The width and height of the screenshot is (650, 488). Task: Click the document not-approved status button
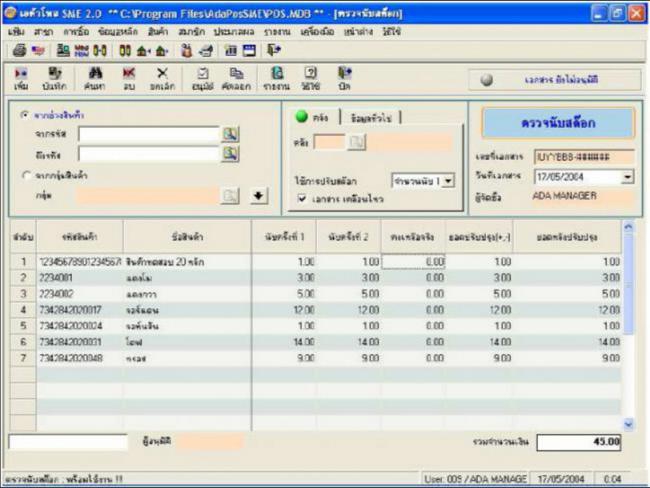coord(555,80)
